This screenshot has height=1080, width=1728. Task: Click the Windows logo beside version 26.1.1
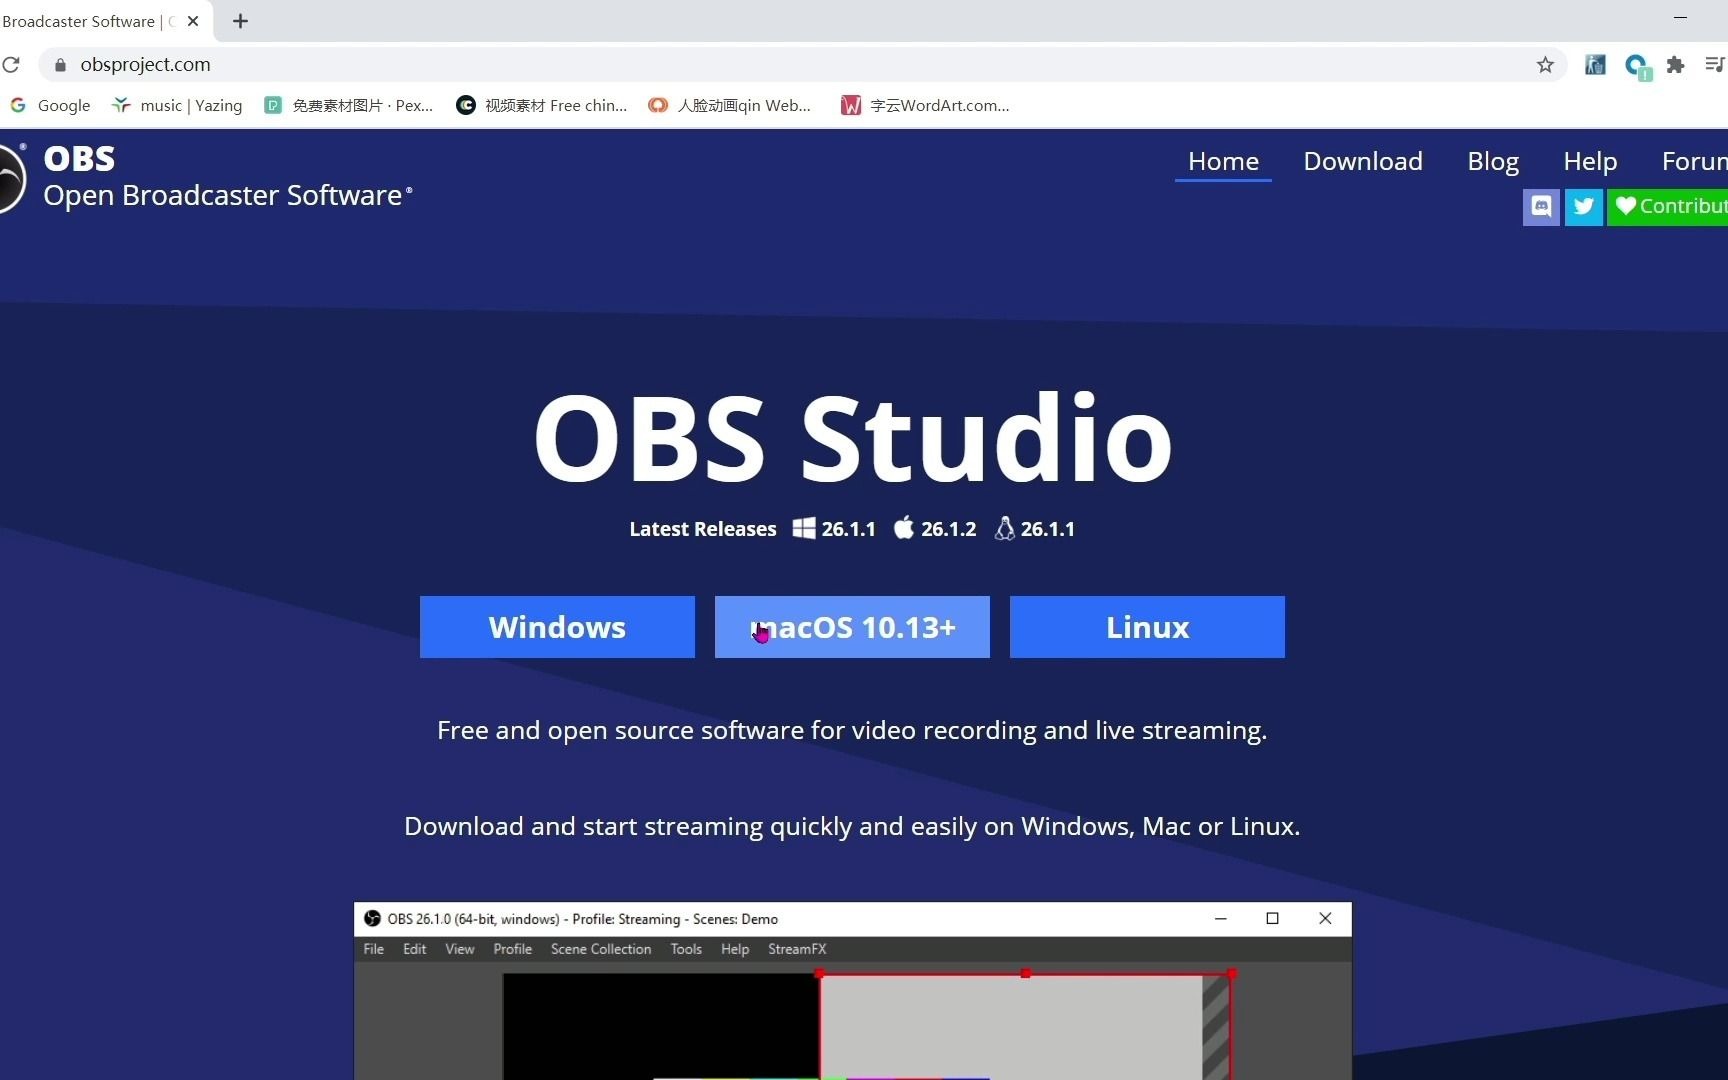click(803, 528)
